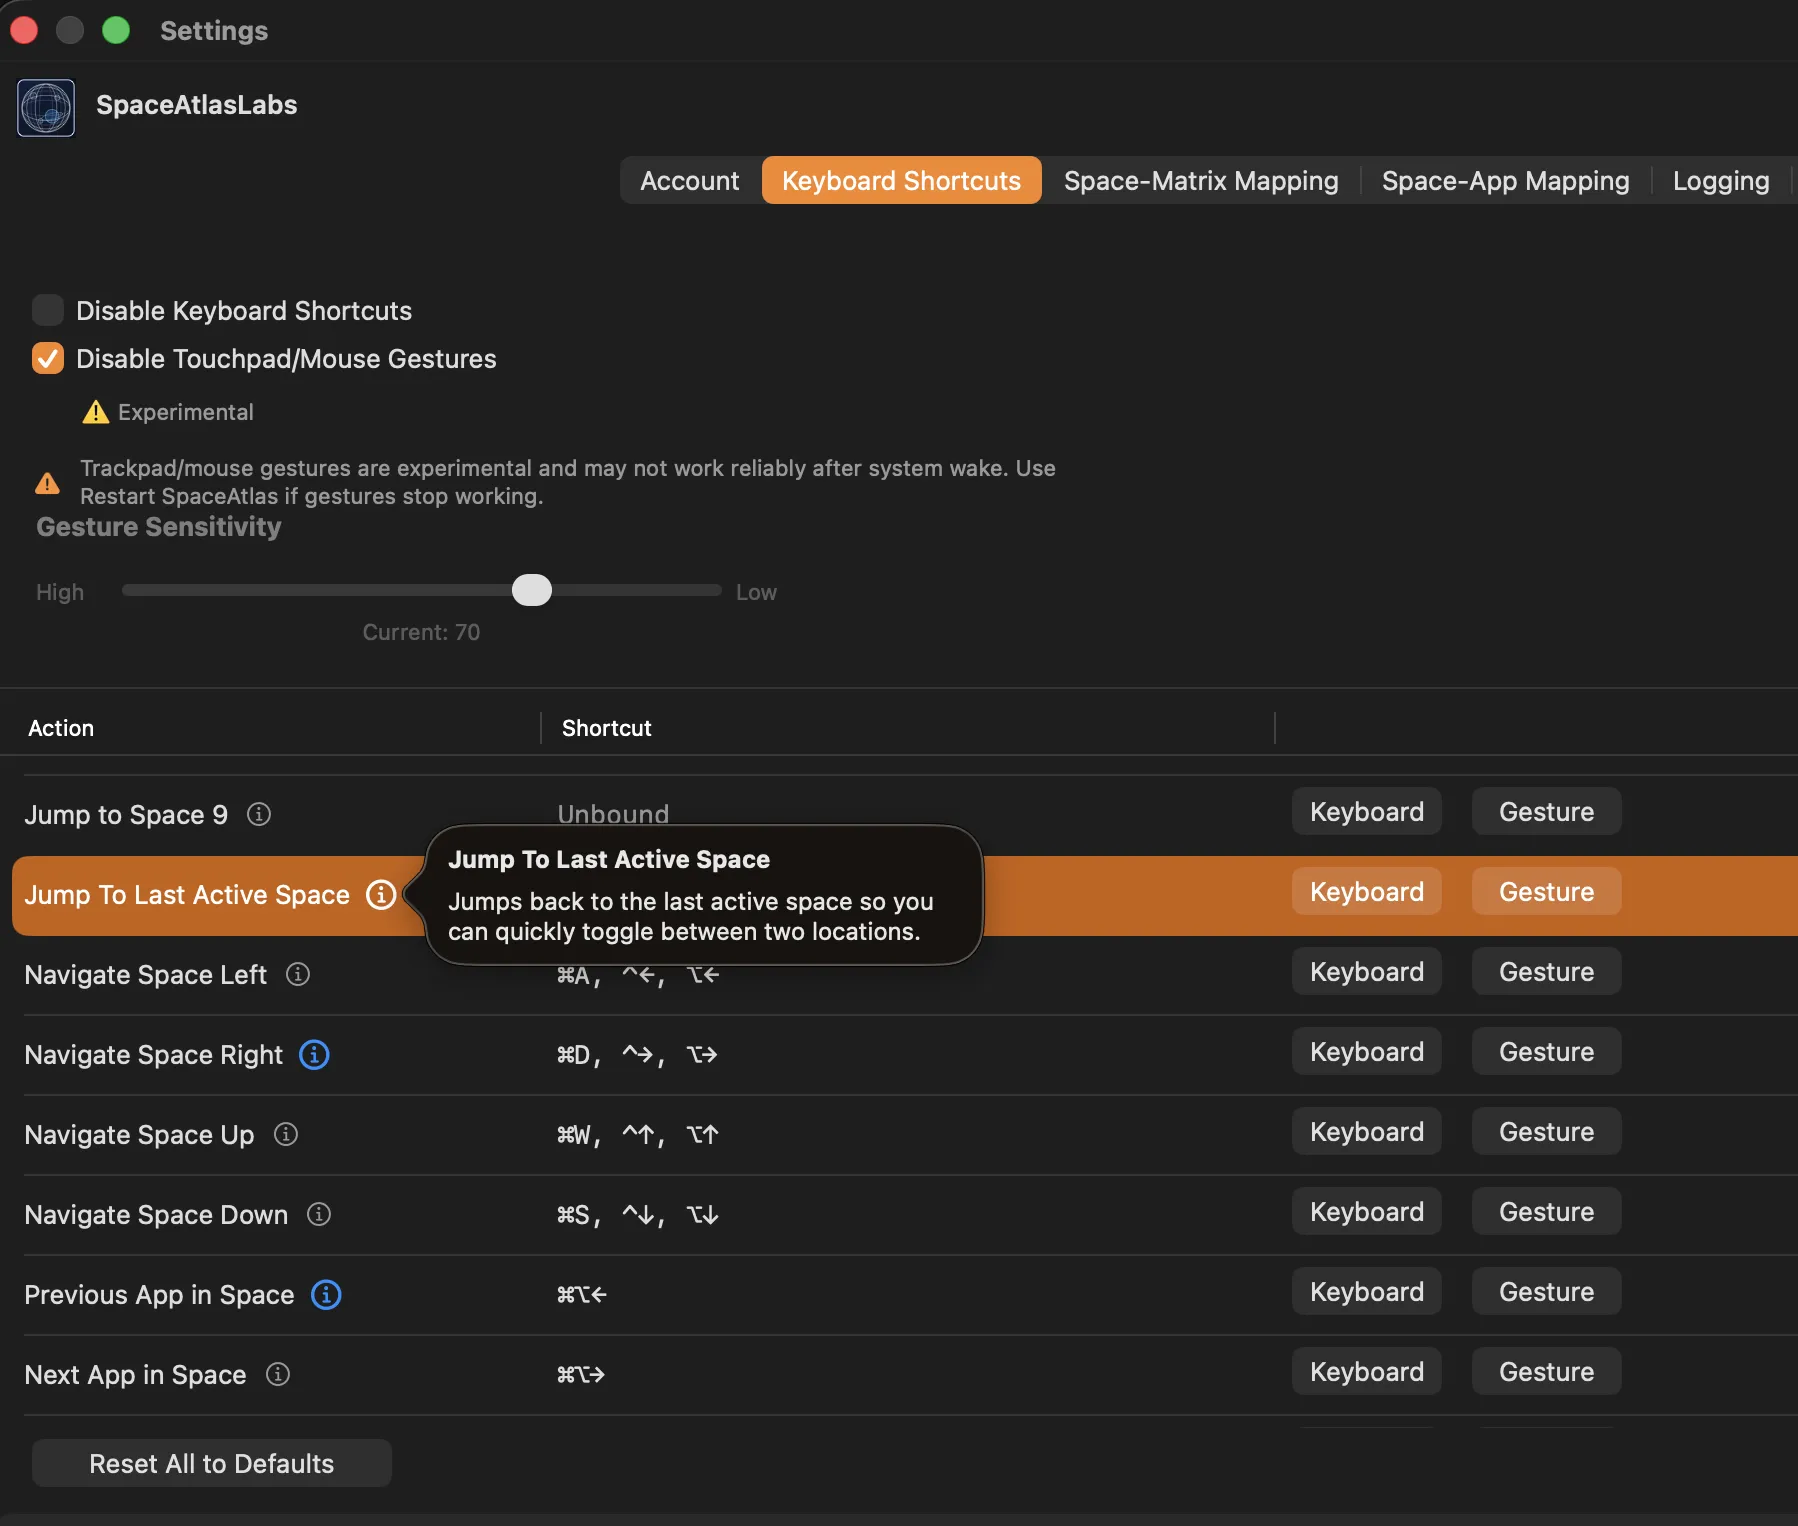Click the Unbound shortcut field
Image resolution: width=1798 pixels, height=1526 pixels.
pyautogui.click(x=613, y=813)
